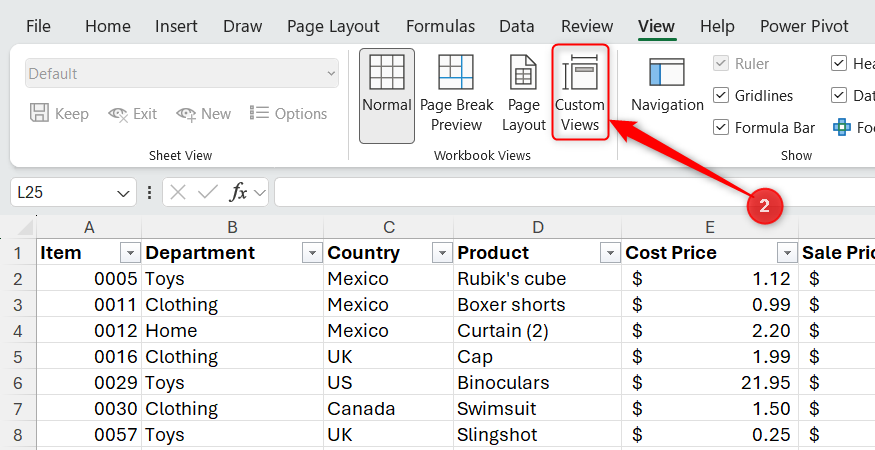Viewport: 875px width, 450px height.
Task: Expand the Name Box dropdown arrow
Action: (x=123, y=193)
